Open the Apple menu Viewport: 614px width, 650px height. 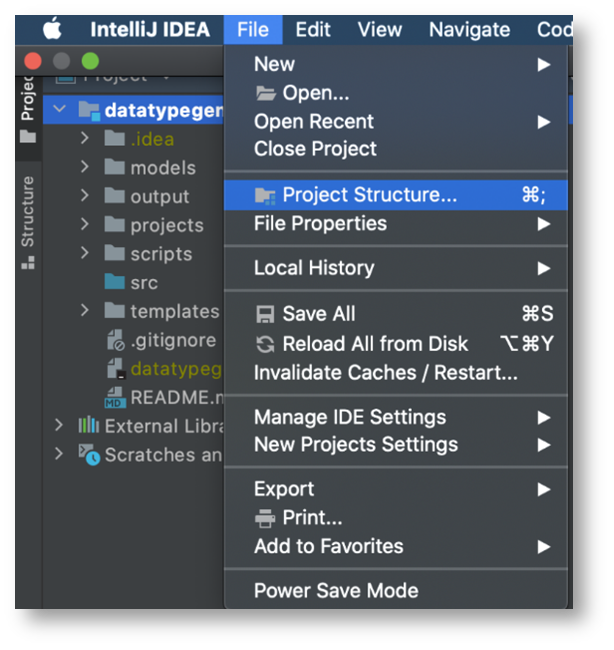[x=52, y=29]
